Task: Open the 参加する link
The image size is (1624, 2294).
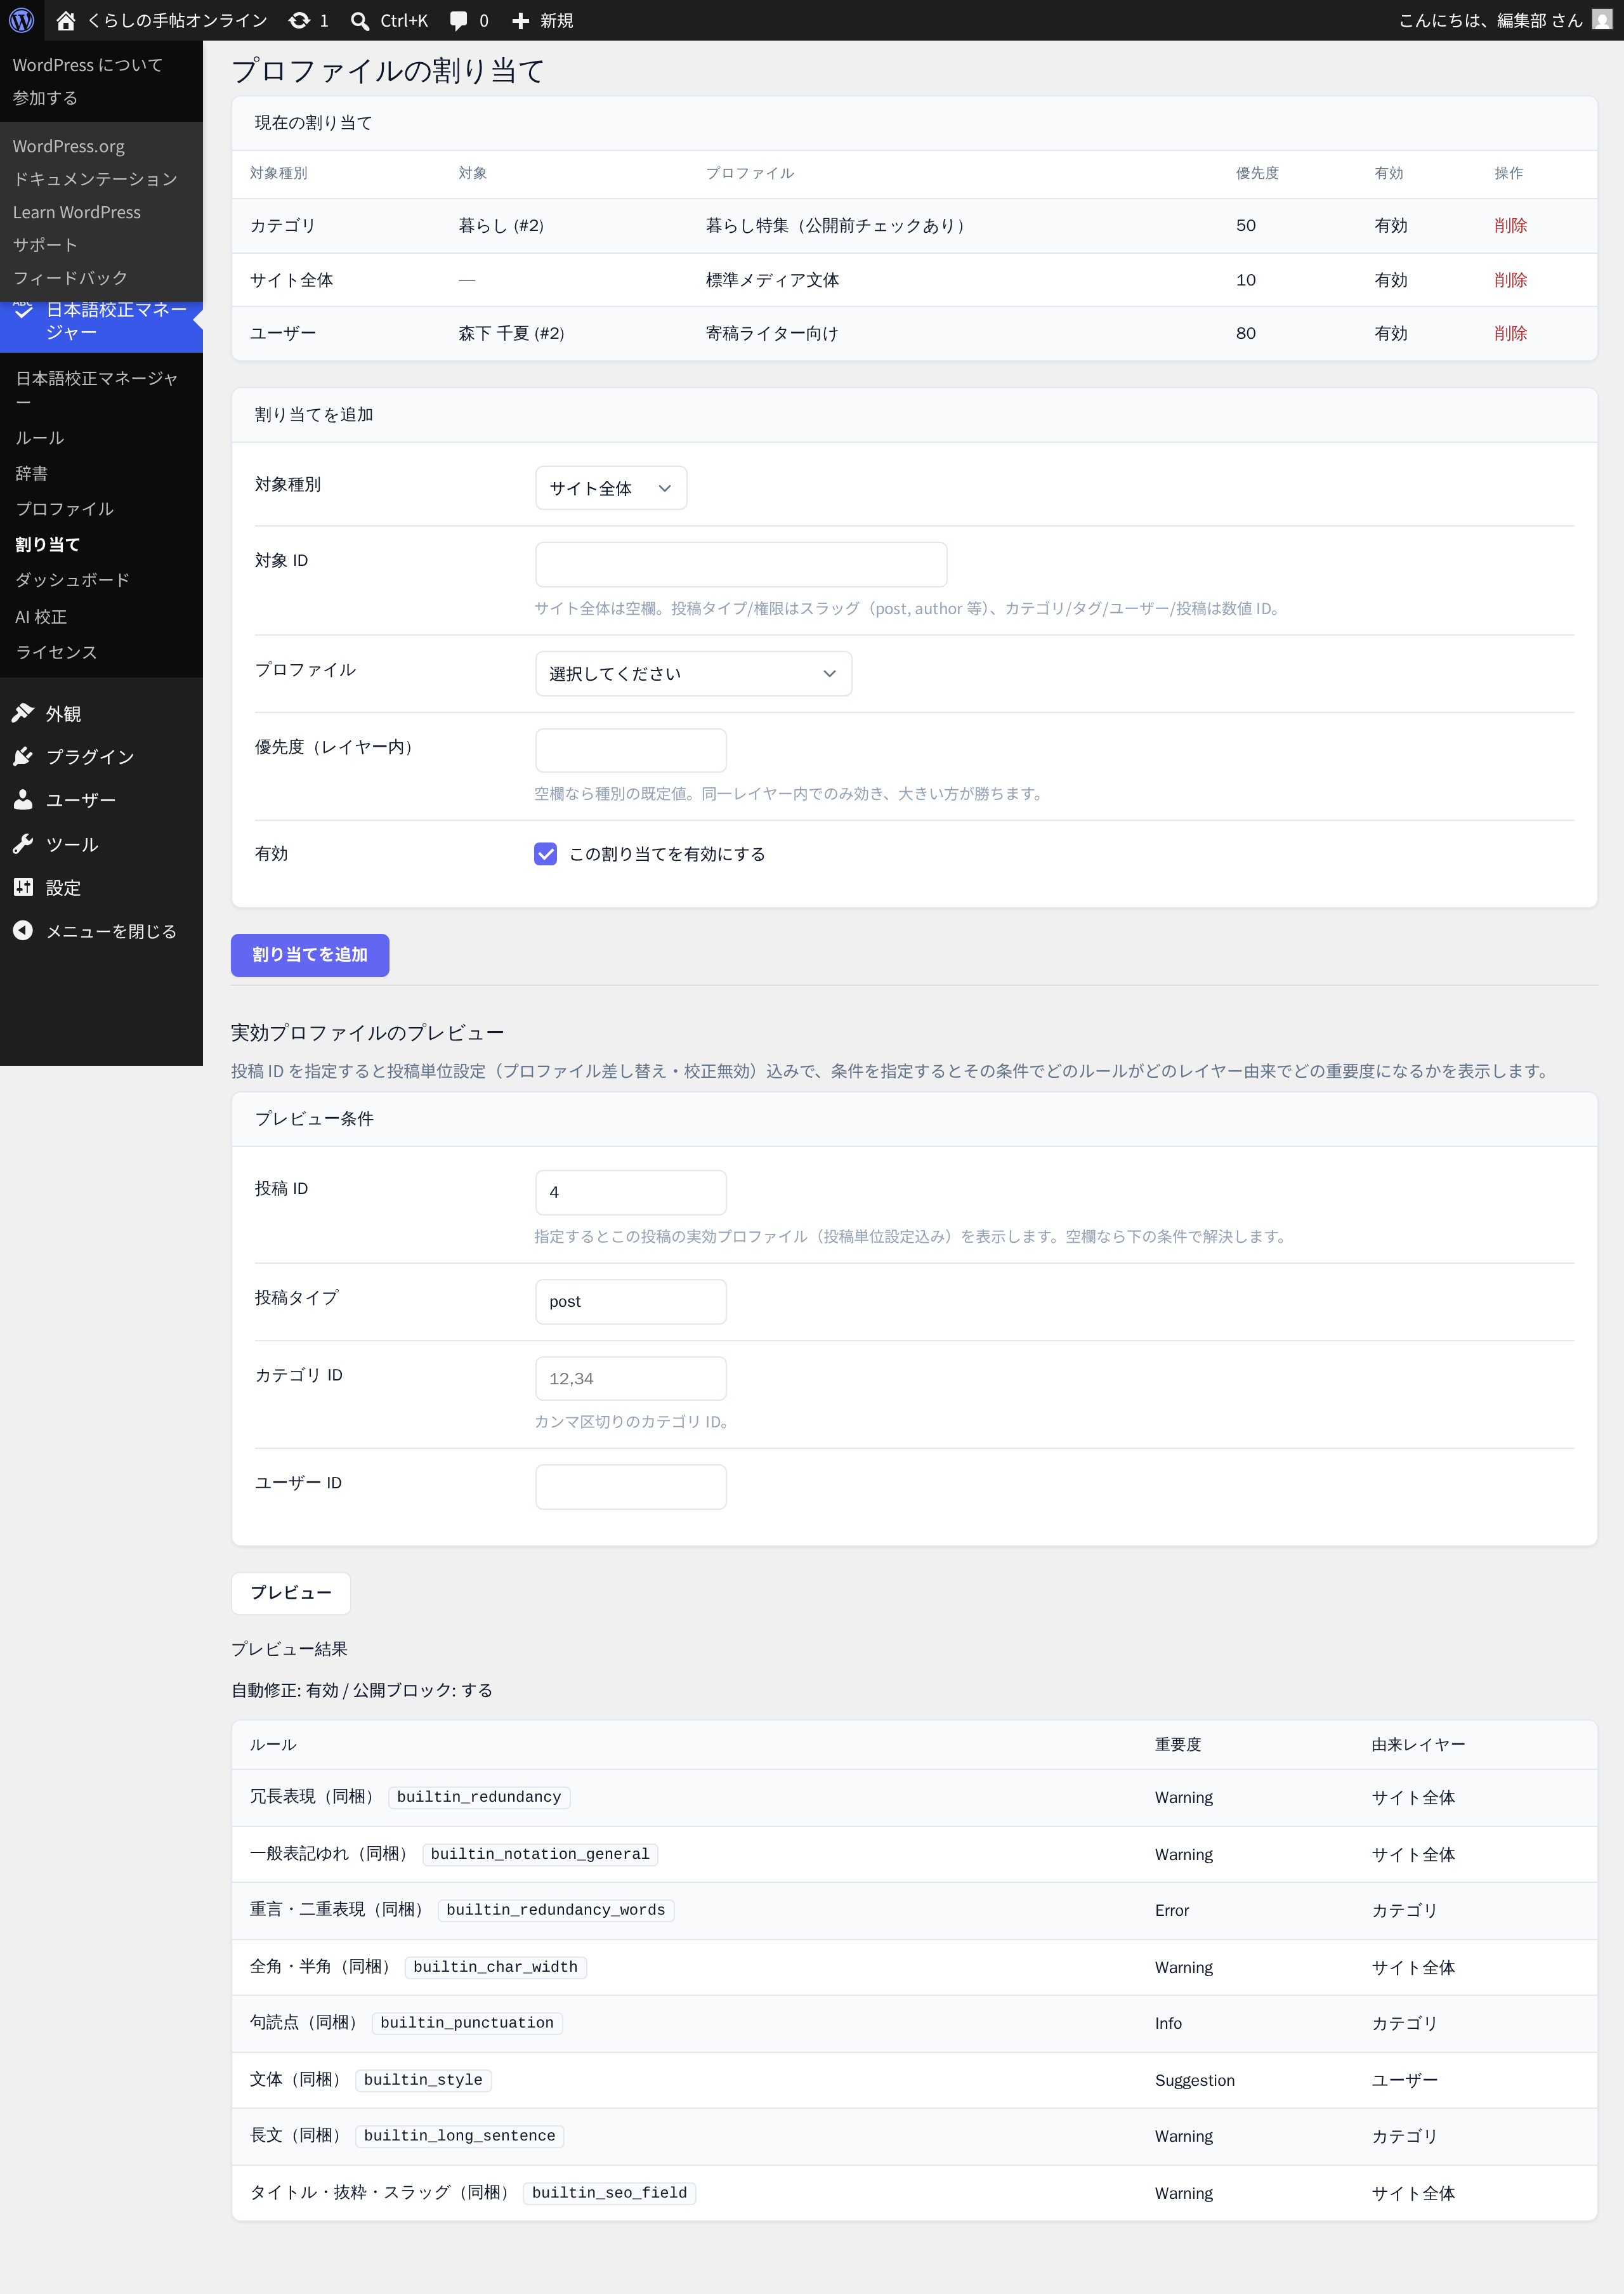Action: click(45, 98)
